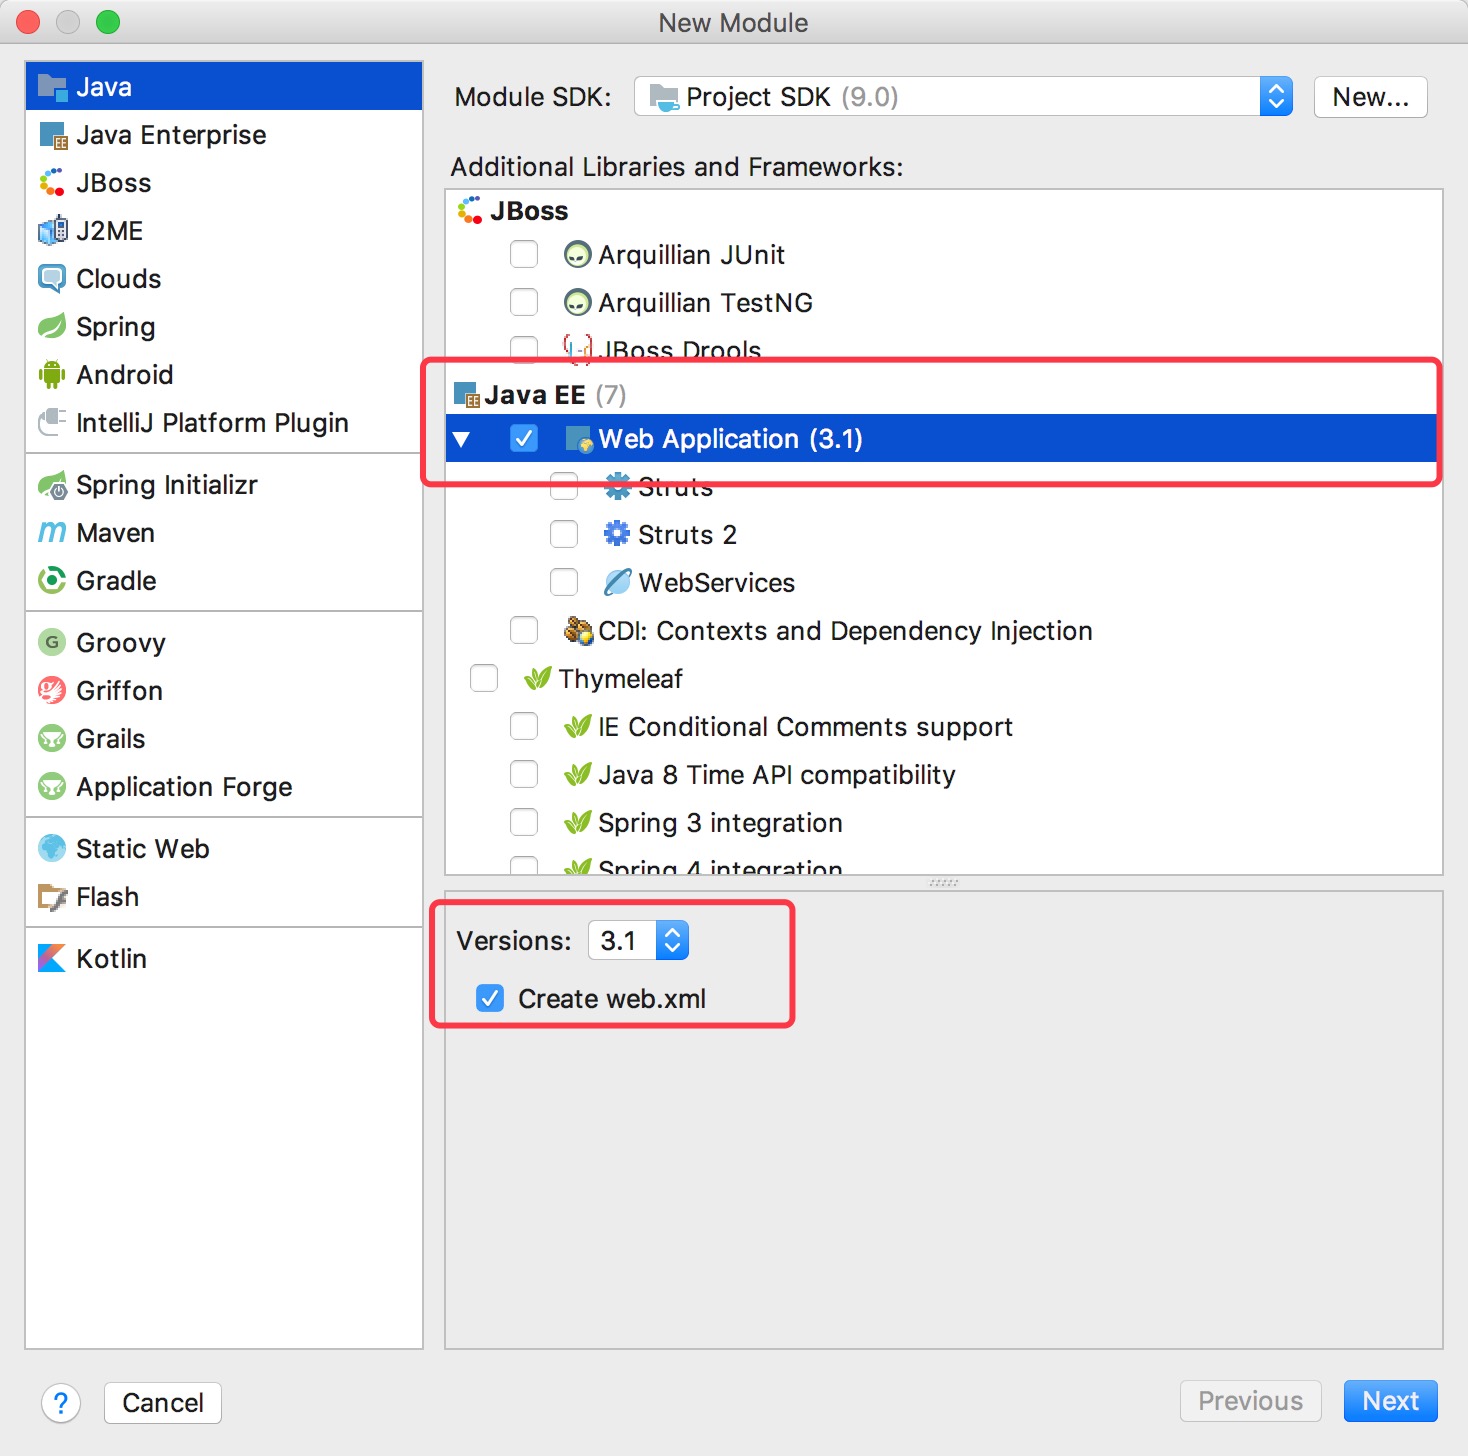This screenshot has width=1468, height=1456.
Task: Select the JBoss frameworks group header
Action: click(x=513, y=211)
